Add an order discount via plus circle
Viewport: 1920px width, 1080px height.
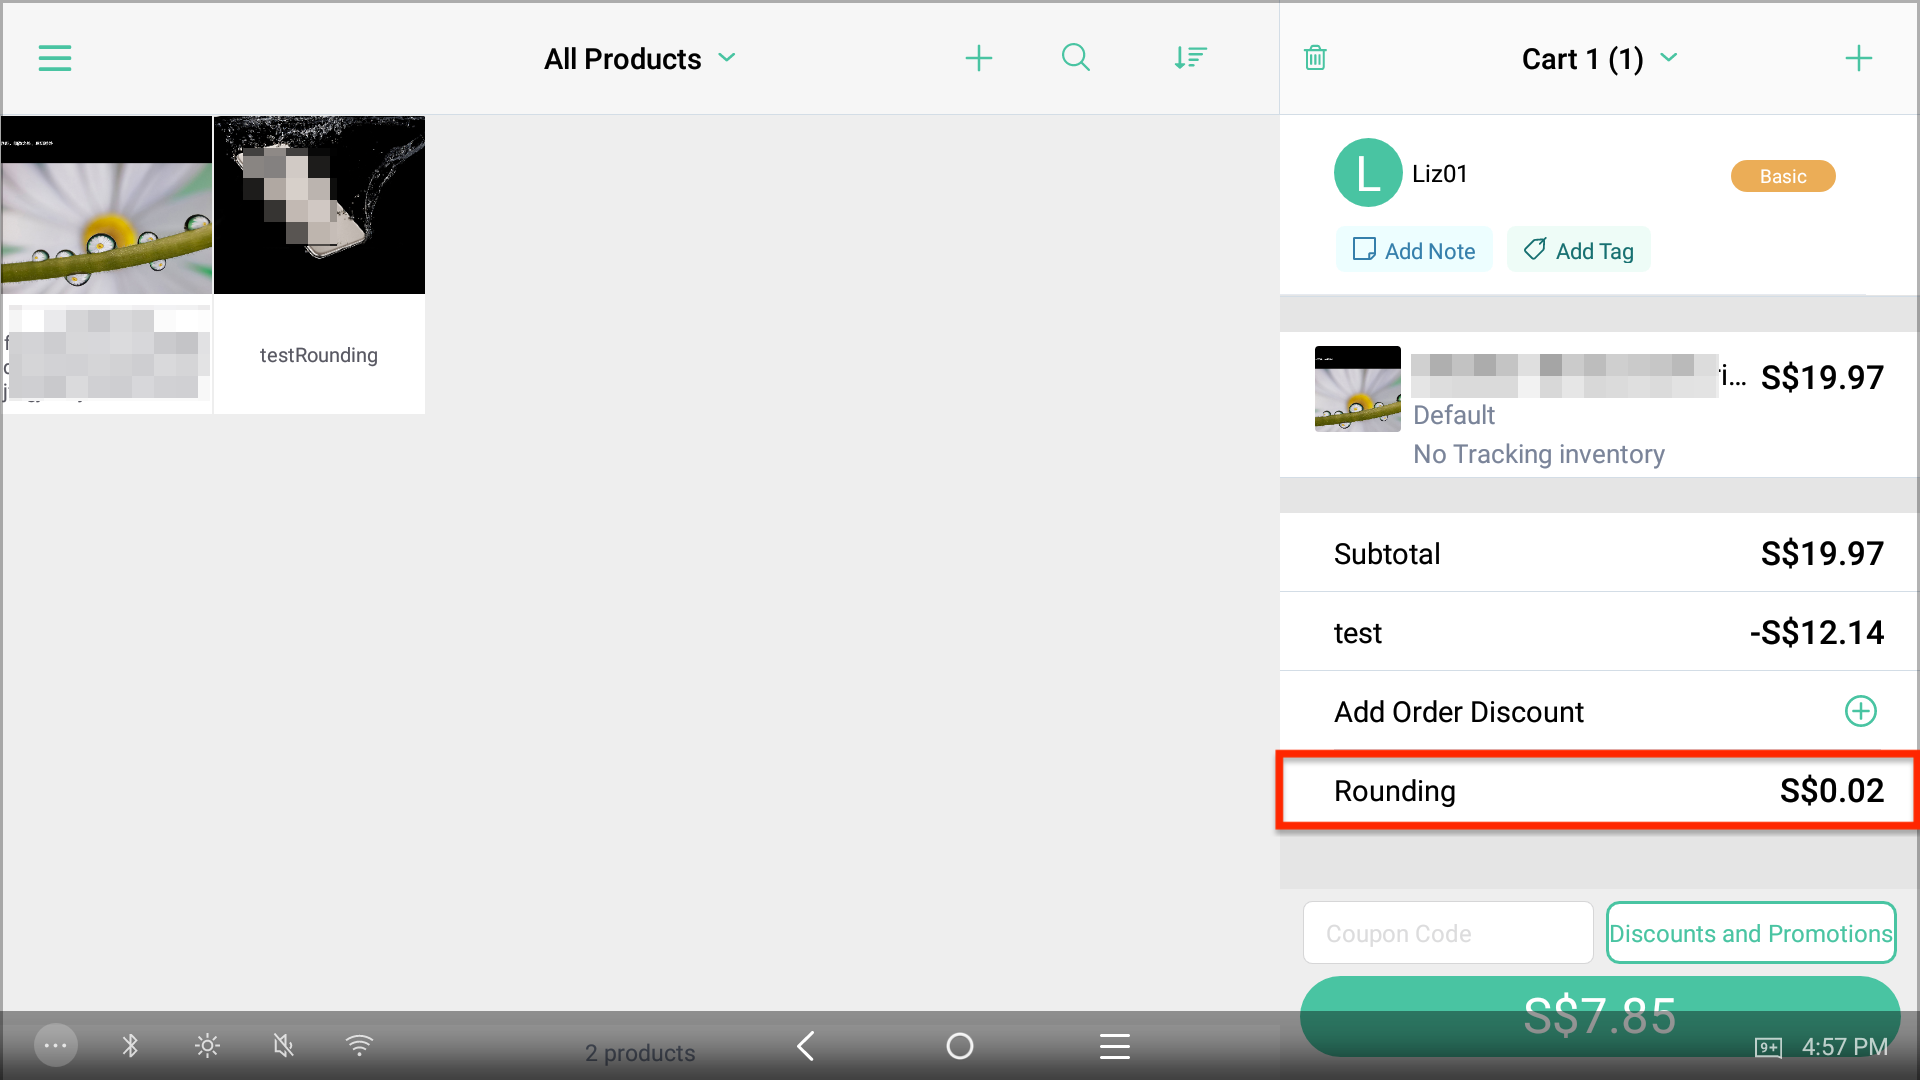coord(1860,711)
